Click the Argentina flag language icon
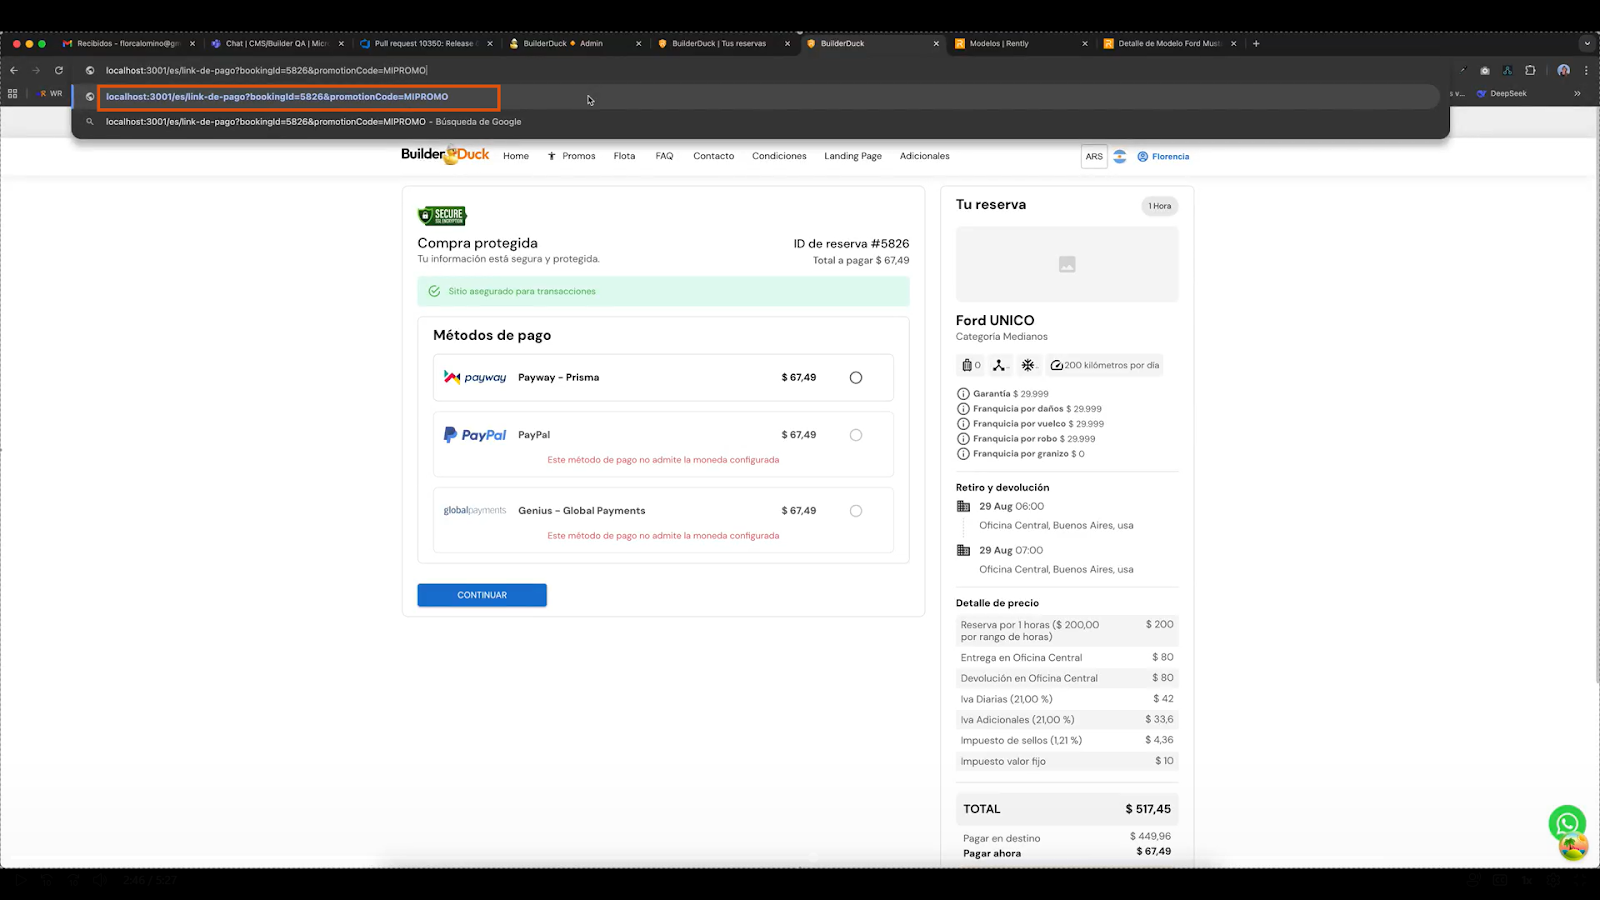 click(x=1120, y=156)
